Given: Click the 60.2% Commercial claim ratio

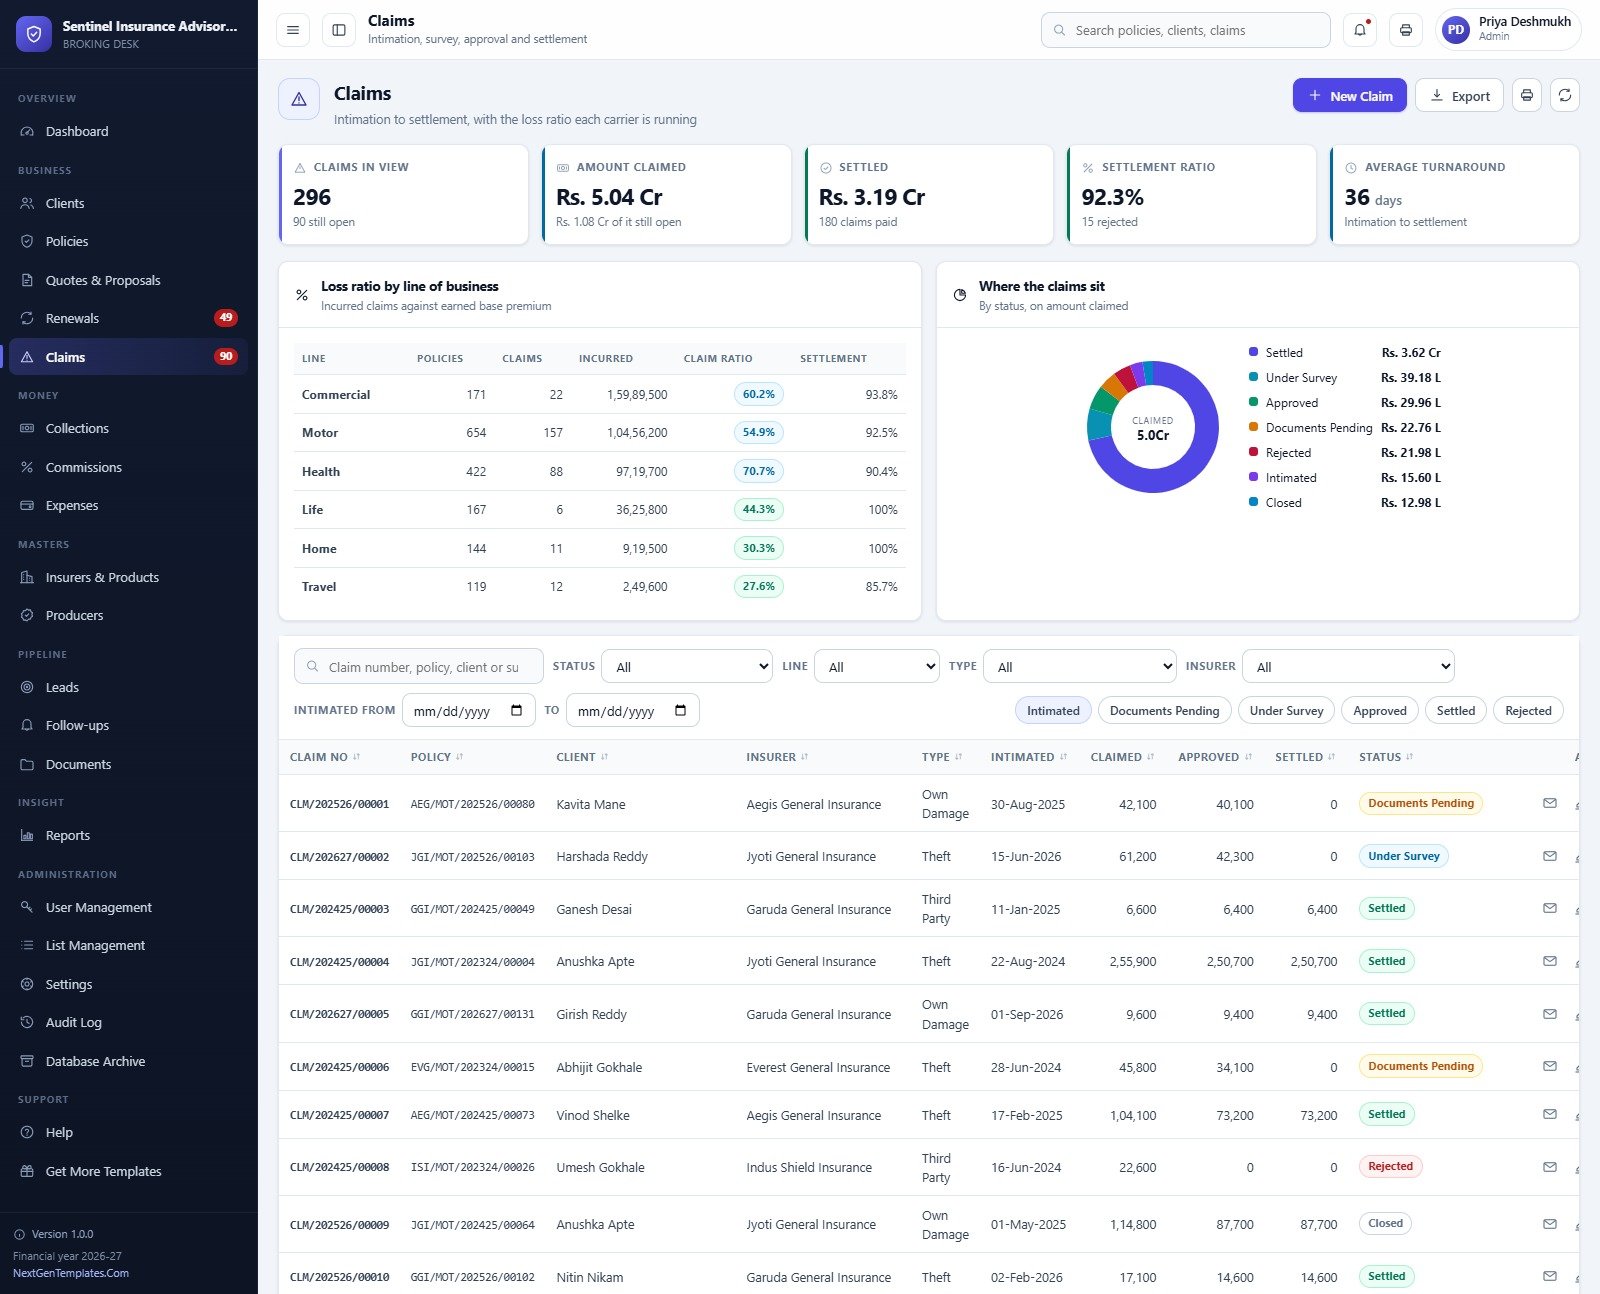Looking at the screenshot, I should (x=759, y=394).
